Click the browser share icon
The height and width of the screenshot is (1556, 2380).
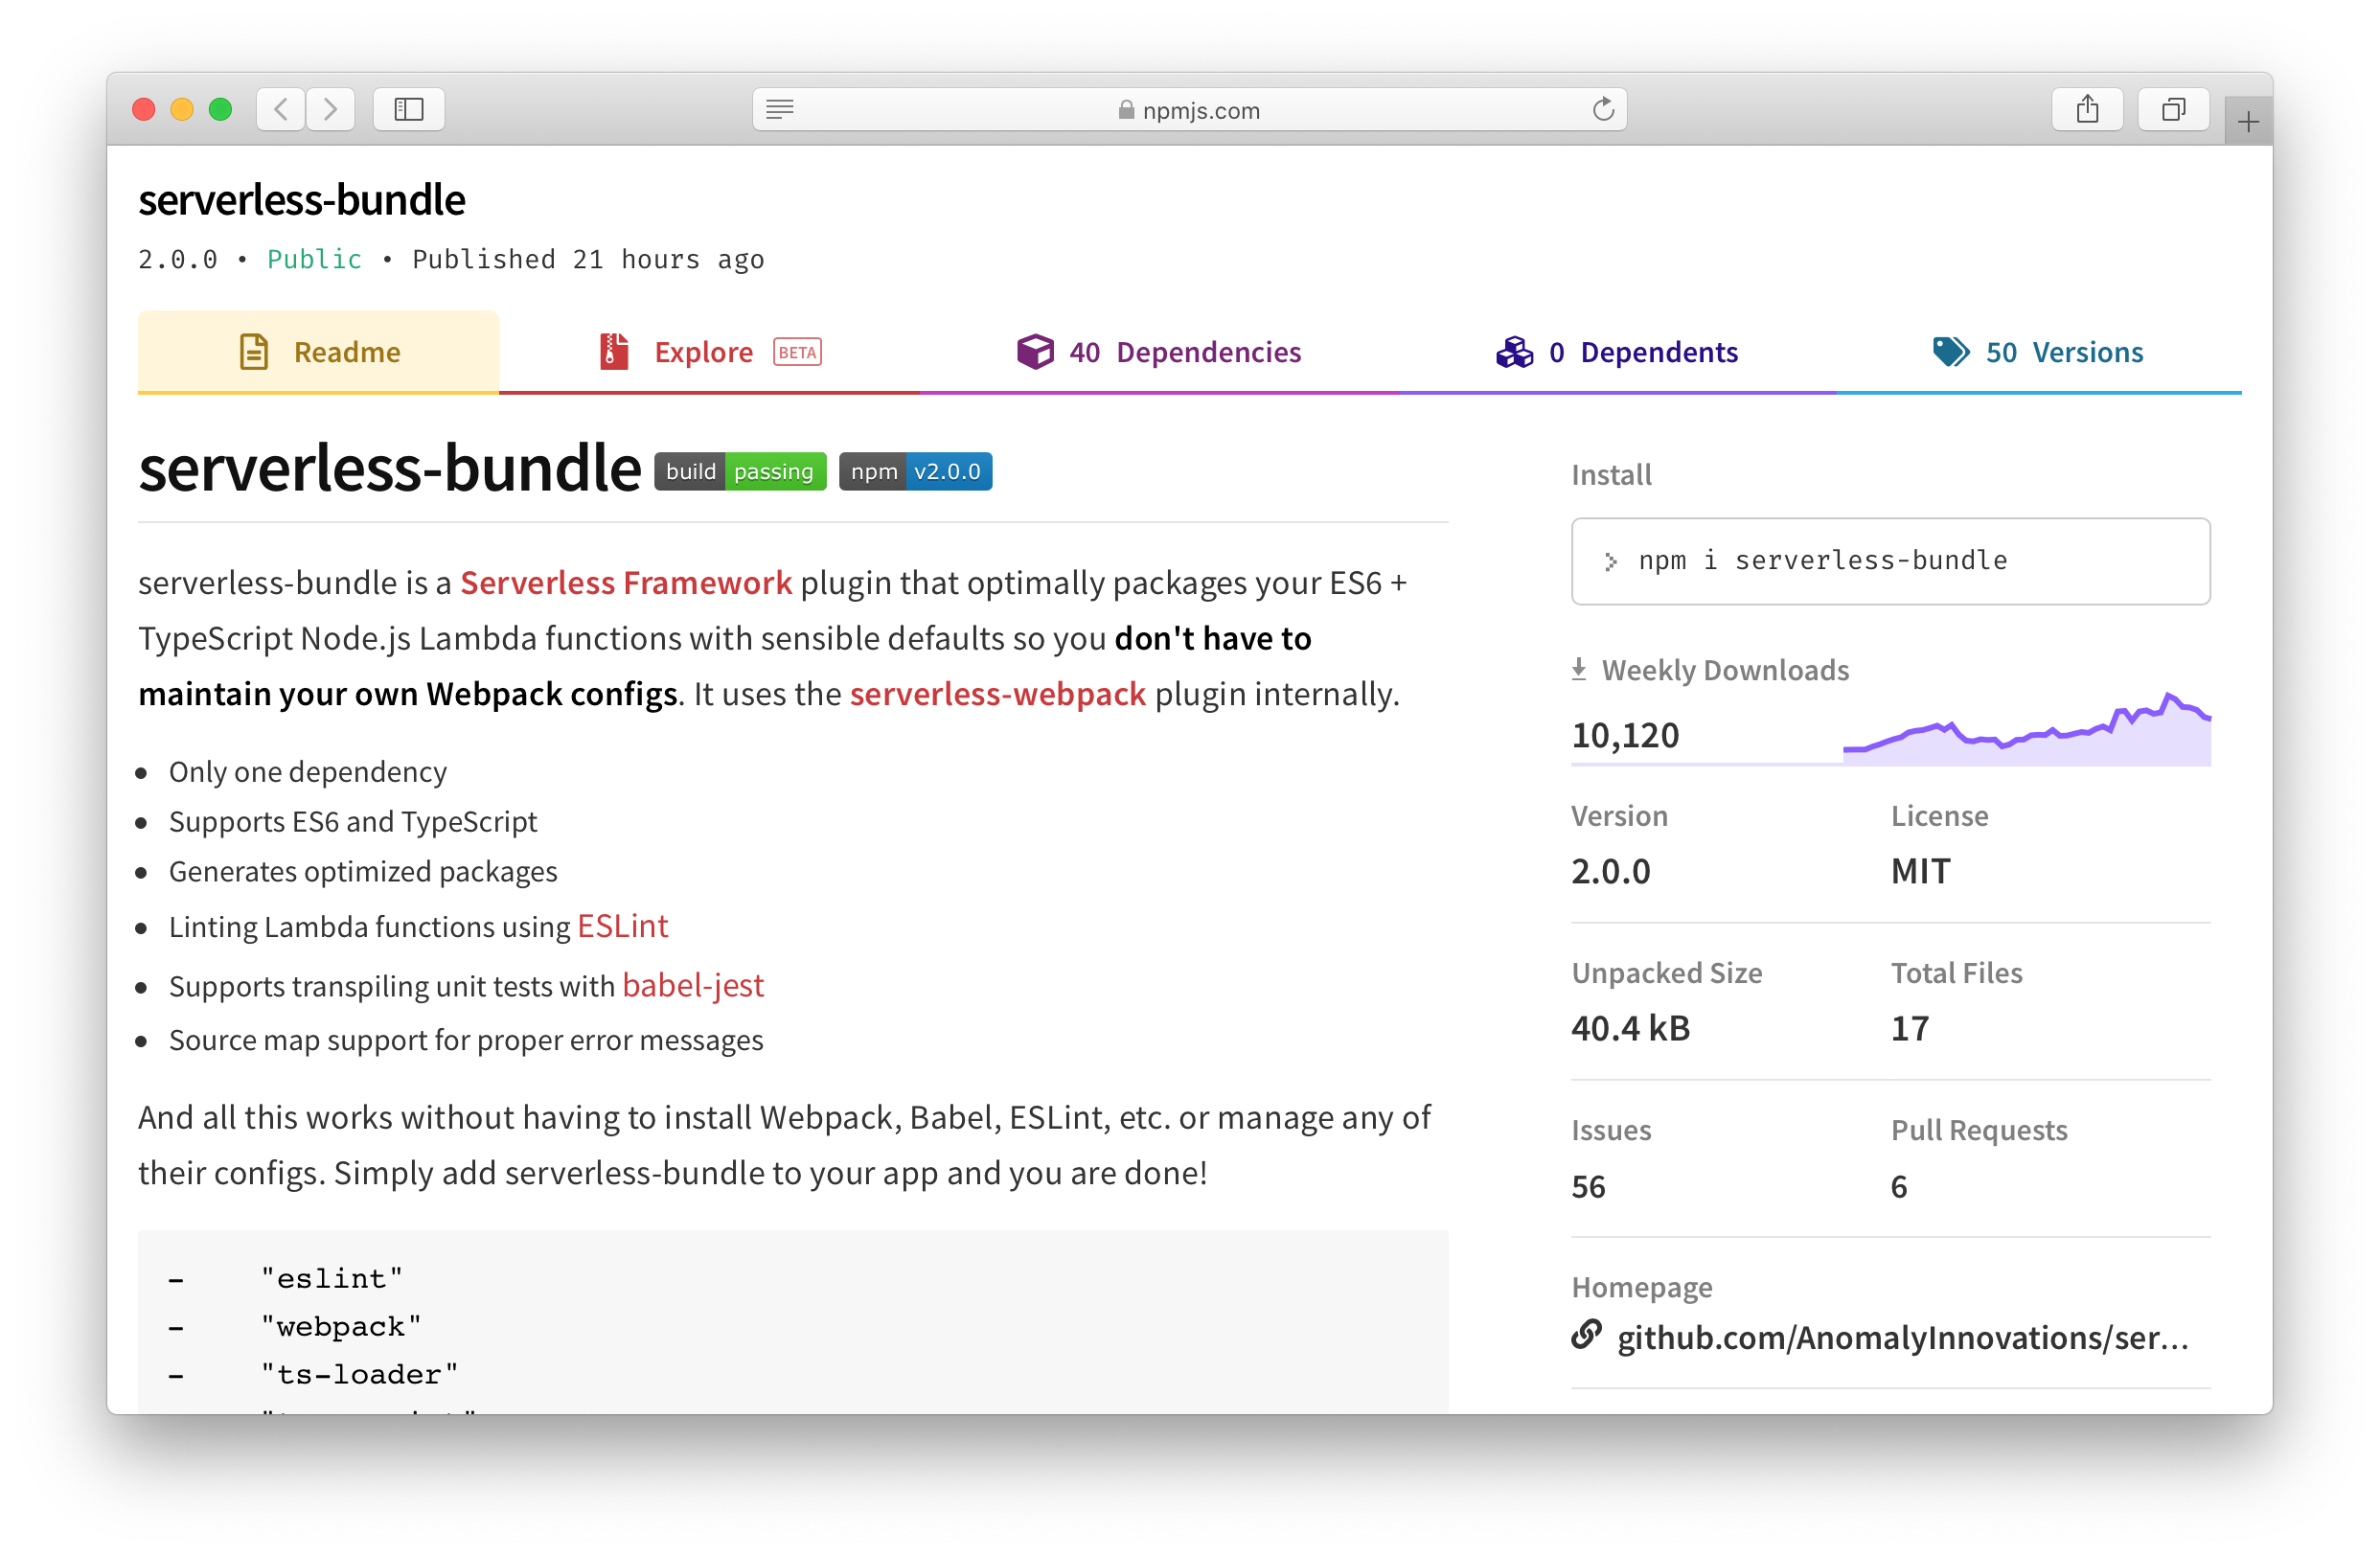point(2088,109)
